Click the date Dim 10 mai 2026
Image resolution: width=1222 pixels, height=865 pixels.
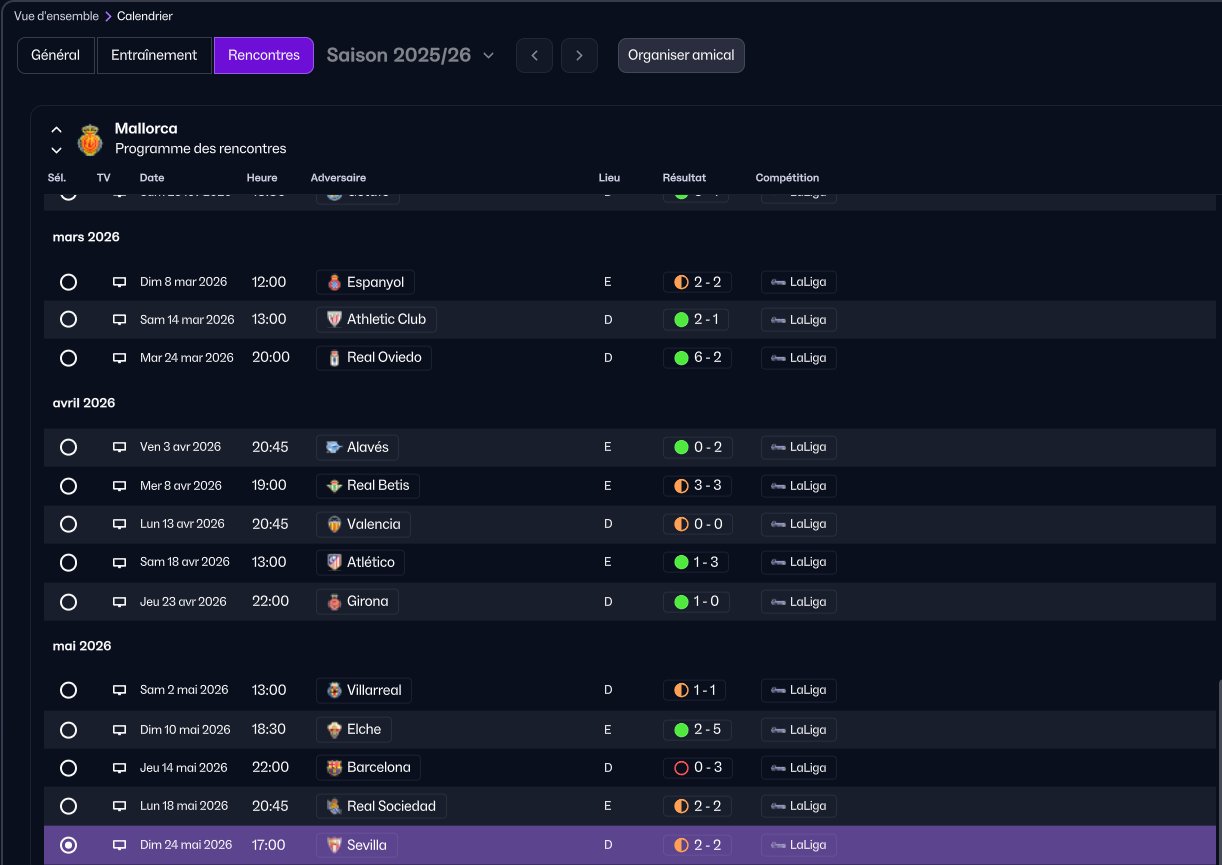pyautogui.click(x=185, y=730)
